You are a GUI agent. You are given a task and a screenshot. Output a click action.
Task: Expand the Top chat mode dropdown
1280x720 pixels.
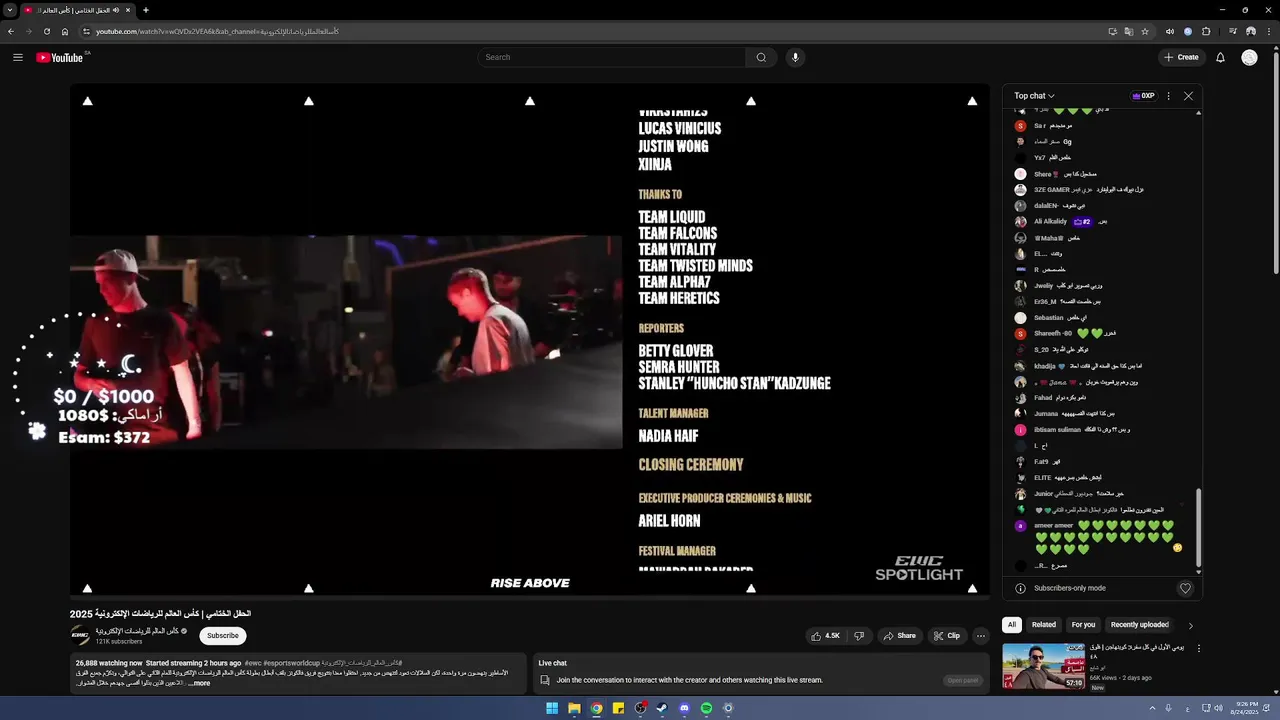[1034, 96]
